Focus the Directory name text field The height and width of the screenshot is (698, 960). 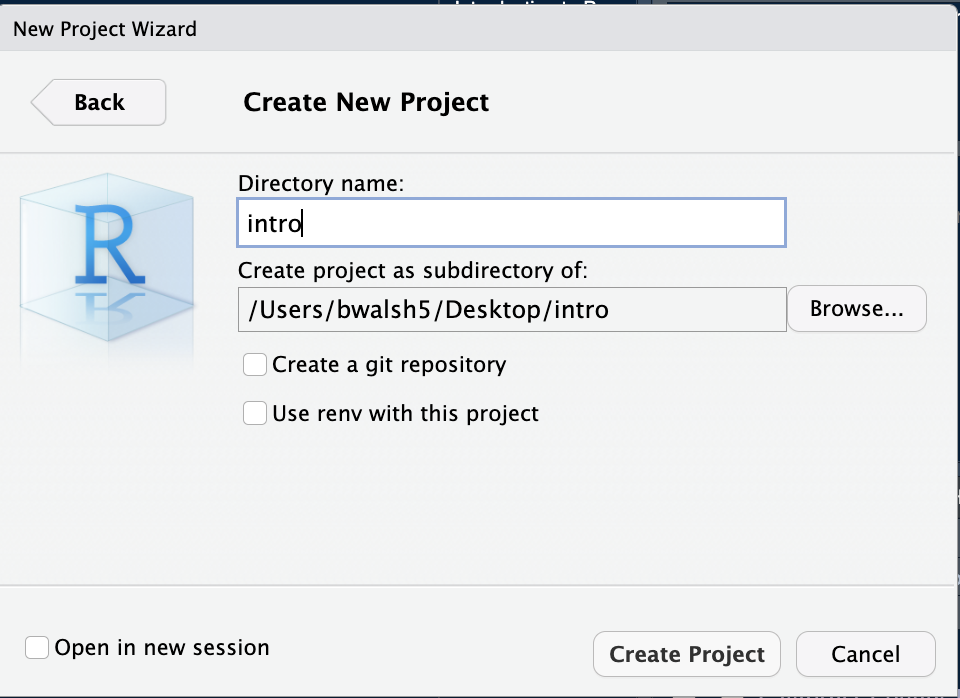(510, 223)
